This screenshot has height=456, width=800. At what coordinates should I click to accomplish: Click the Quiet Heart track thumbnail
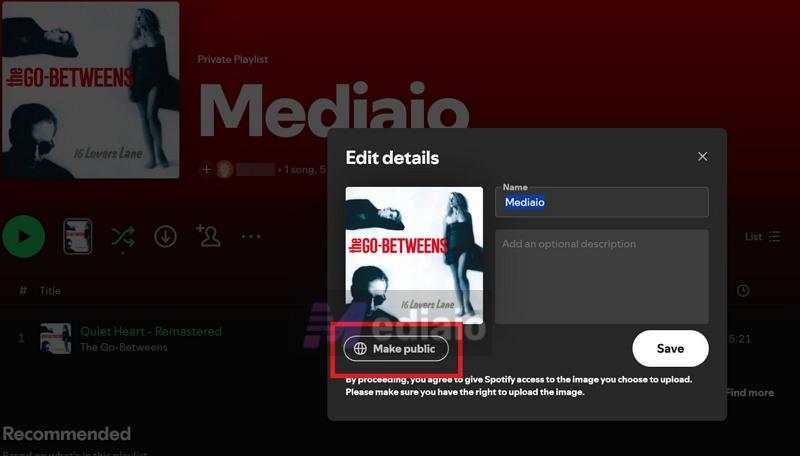click(x=56, y=338)
